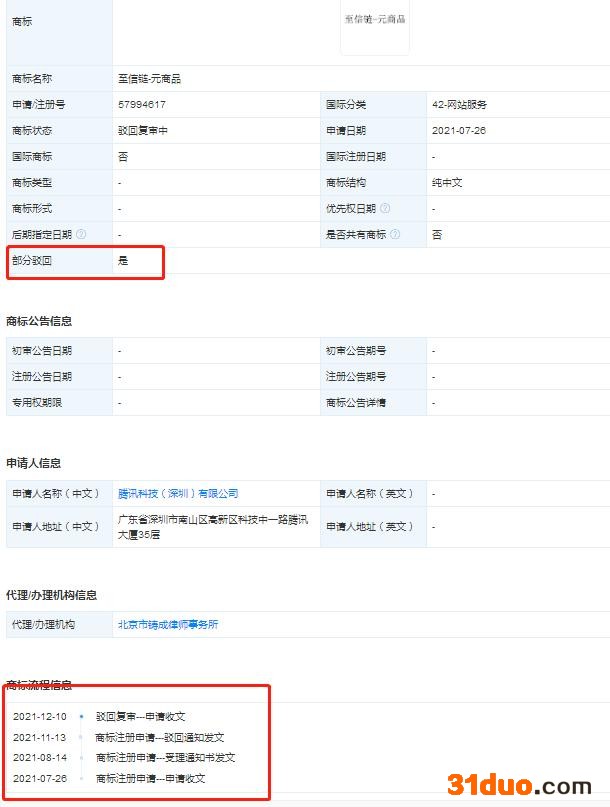Click the international class value 42-网站服务

pyautogui.click(x=460, y=104)
